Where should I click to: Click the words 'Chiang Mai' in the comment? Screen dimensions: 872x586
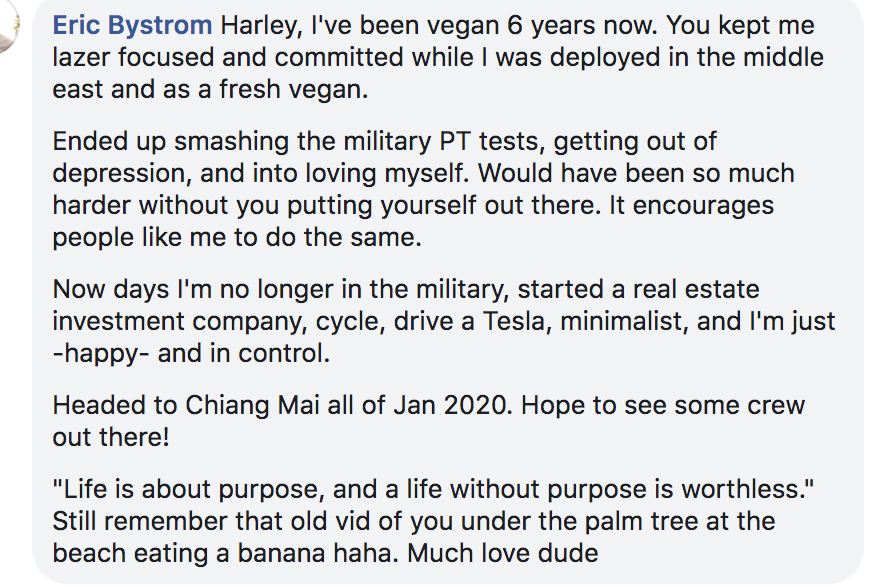[x=252, y=406]
